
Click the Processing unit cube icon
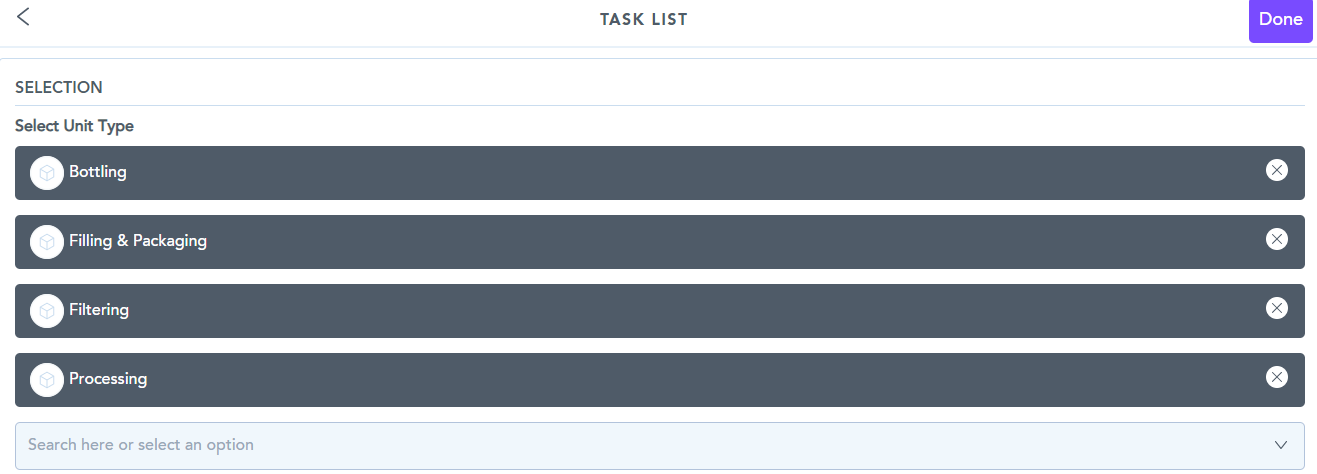47,380
